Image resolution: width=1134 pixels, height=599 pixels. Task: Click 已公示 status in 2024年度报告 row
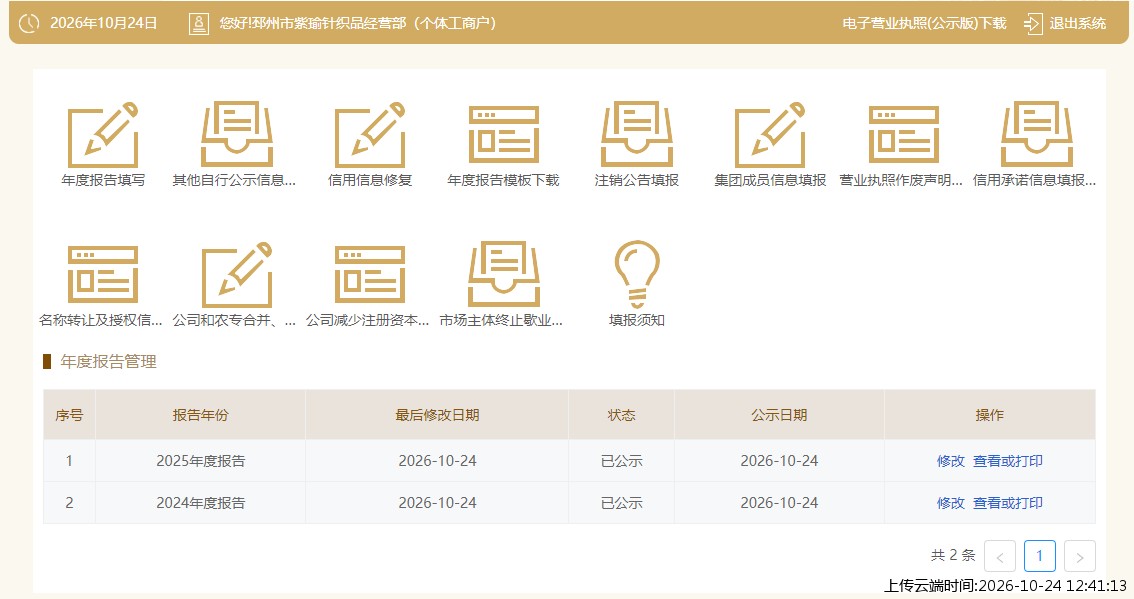point(621,503)
